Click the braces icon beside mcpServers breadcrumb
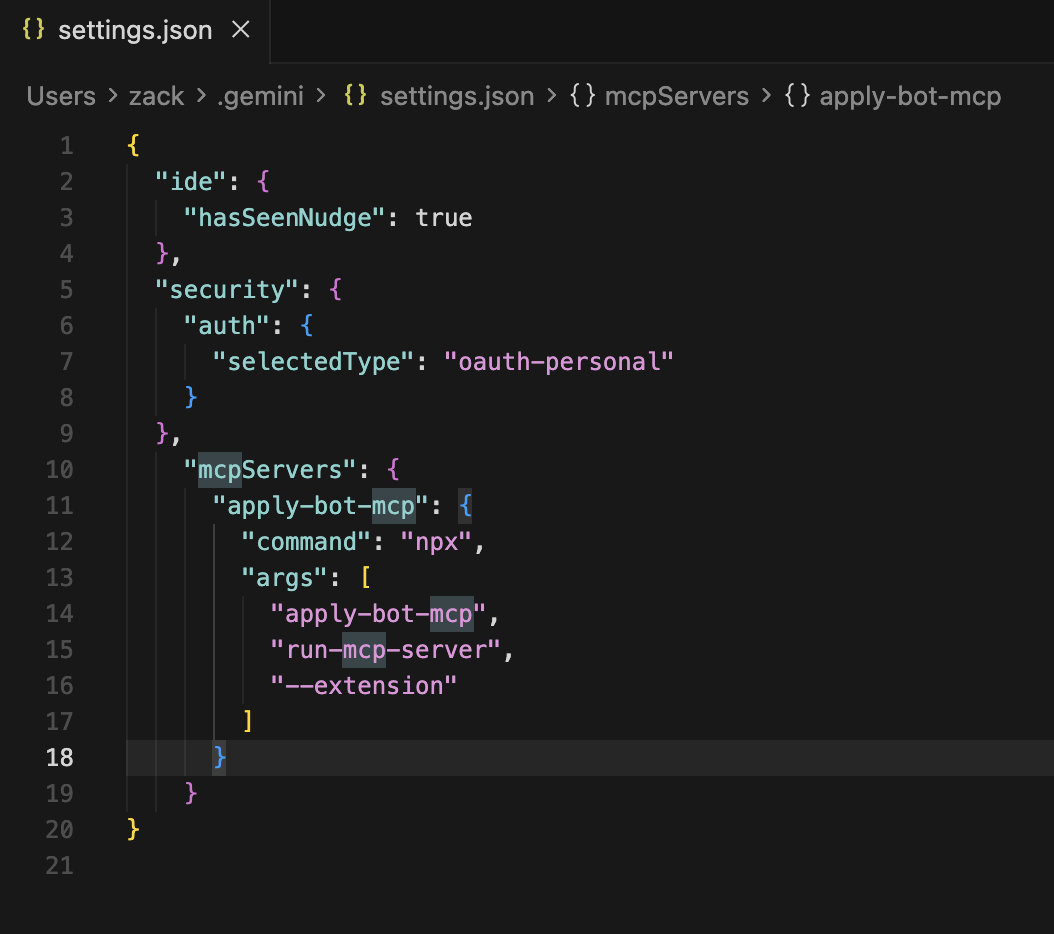 [582, 96]
